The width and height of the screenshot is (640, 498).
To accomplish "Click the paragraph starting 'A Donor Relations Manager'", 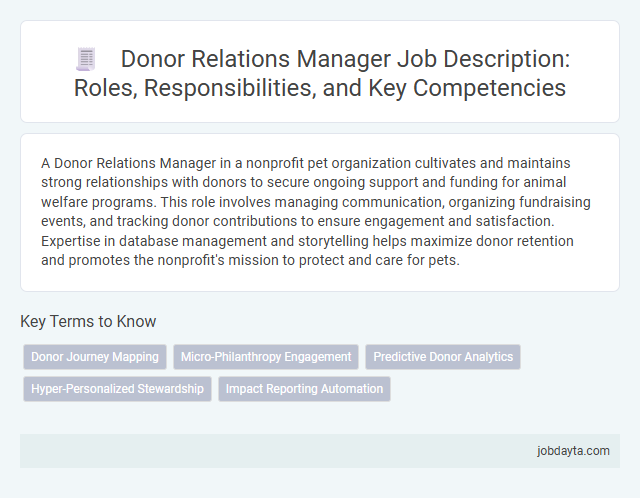I will tap(316, 211).
